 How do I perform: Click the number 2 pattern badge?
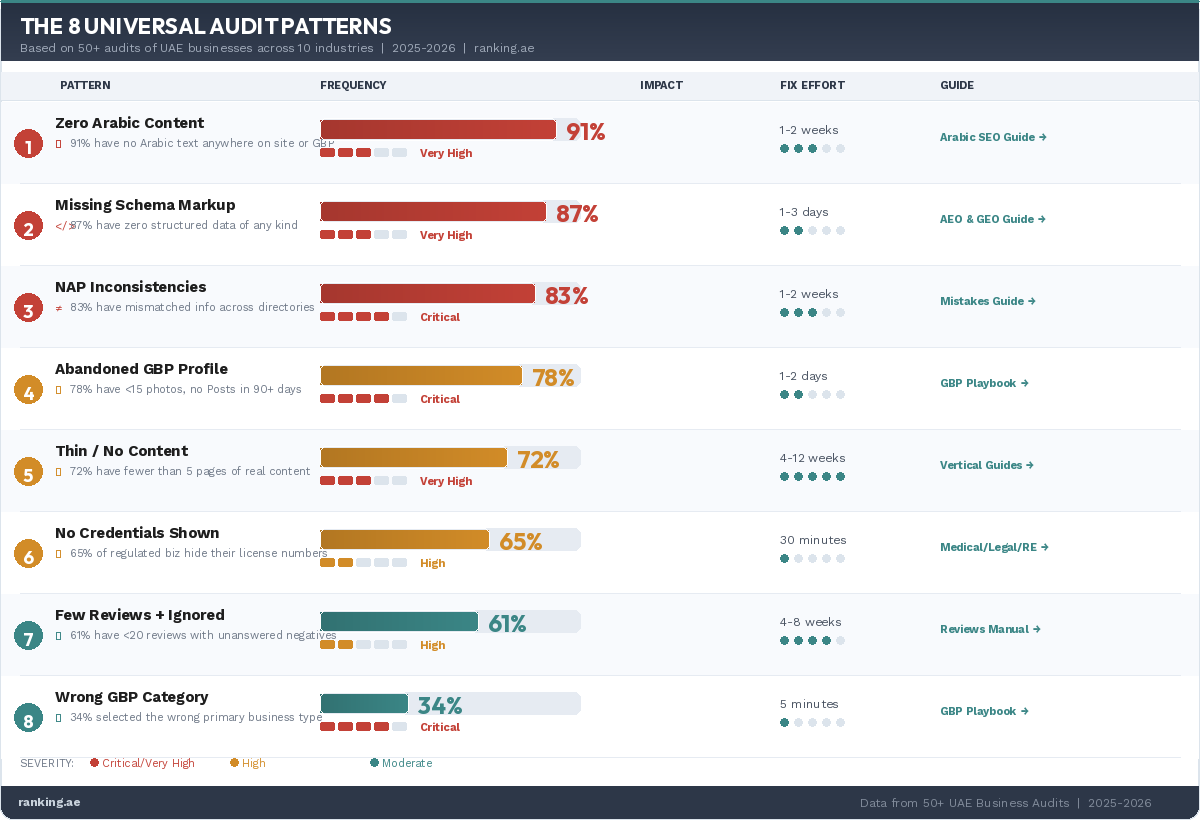[28, 227]
